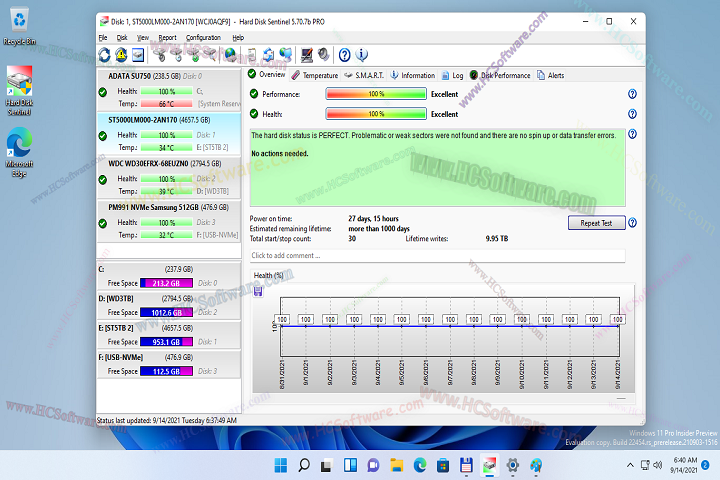Click the 'Click to add comment' field

pyautogui.click(x=438, y=255)
